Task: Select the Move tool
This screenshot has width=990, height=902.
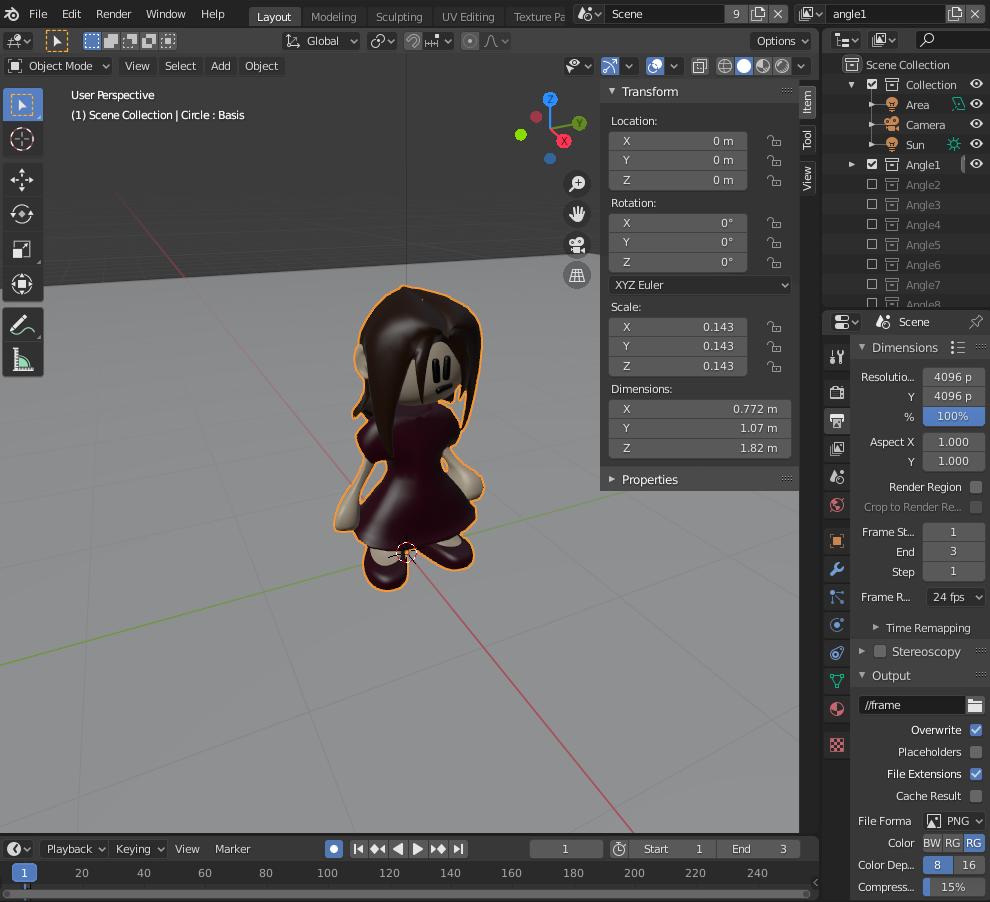Action: point(22,180)
